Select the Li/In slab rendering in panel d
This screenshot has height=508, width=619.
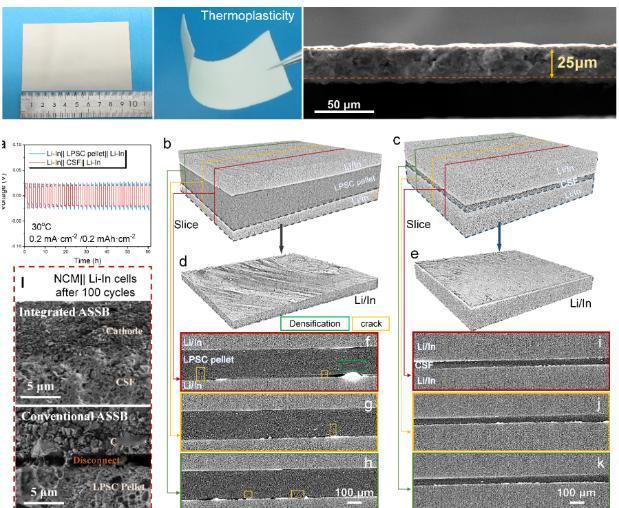(279, 291)
